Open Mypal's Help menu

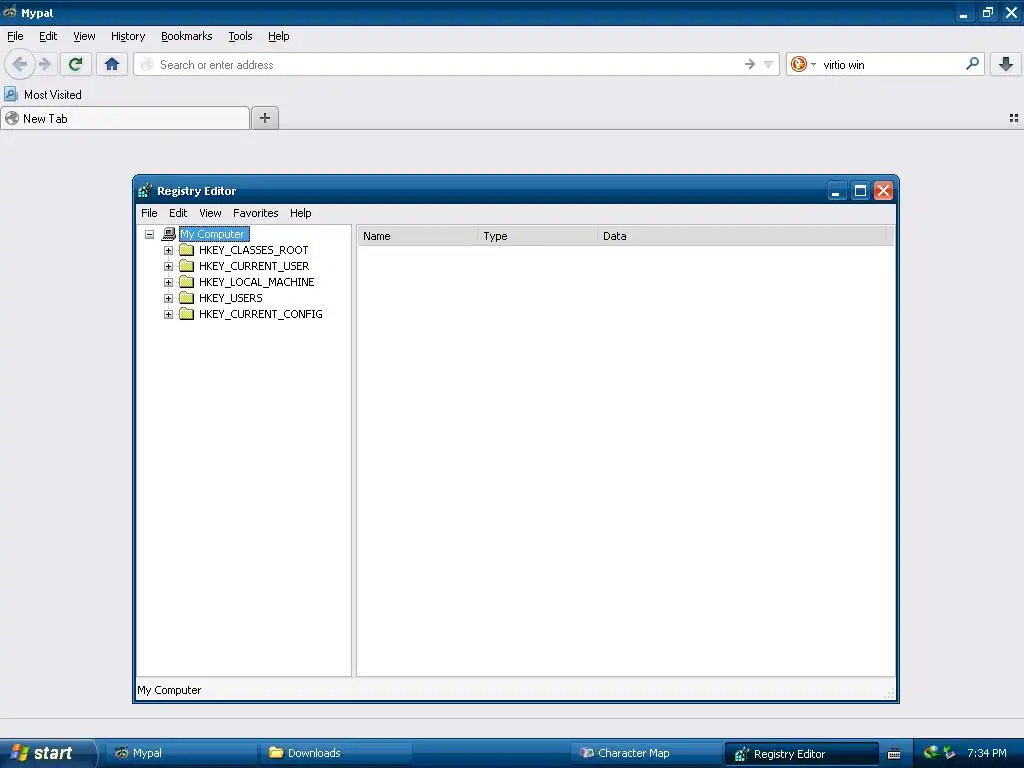pos(278,36)
